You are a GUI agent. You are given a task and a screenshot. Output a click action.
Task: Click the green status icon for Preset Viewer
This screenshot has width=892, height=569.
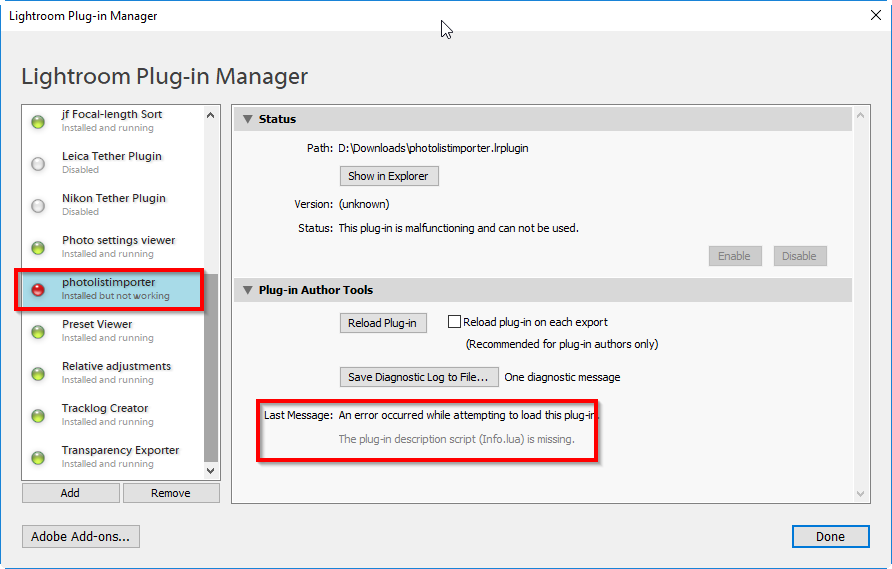38,332
